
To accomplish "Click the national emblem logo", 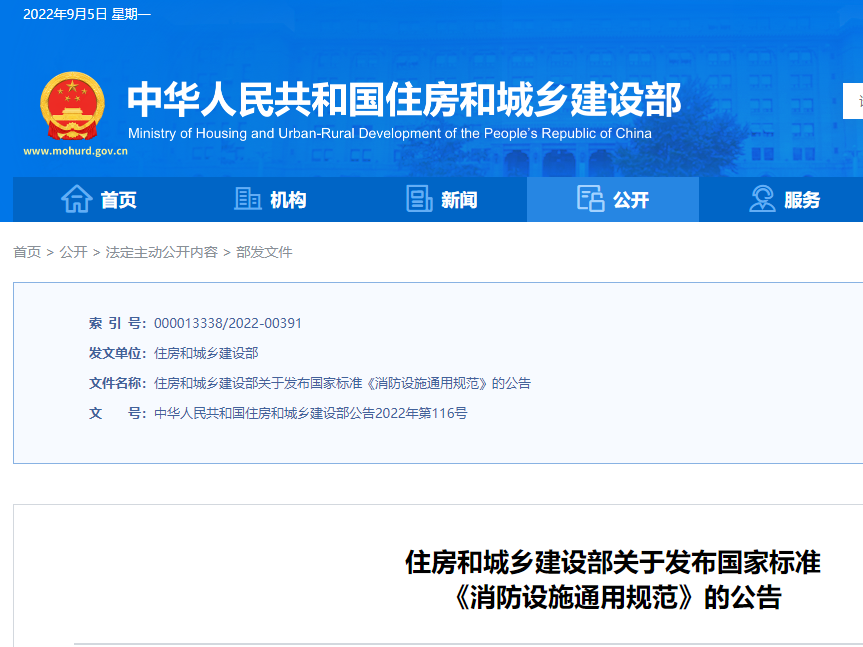I will (73, 106).
